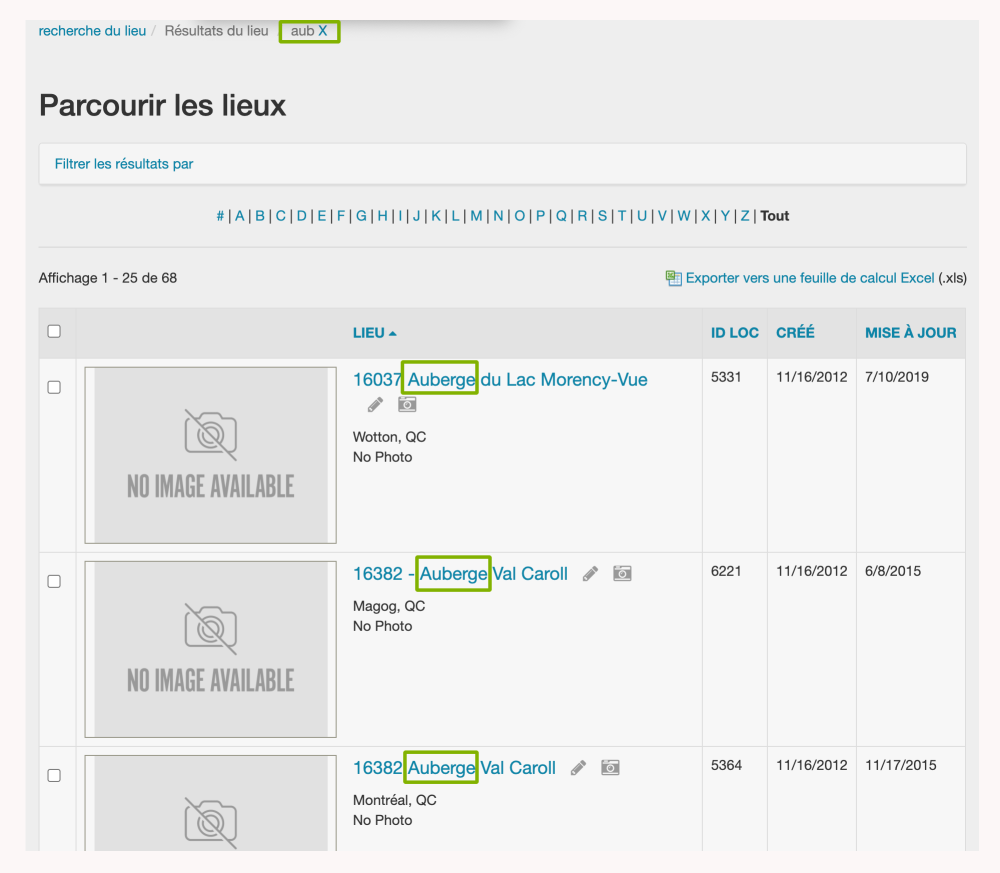Screen dimensions: 1000x873
Task: Go to 'recherche du lieu' breadcrumb link
Action: [92, 31]
